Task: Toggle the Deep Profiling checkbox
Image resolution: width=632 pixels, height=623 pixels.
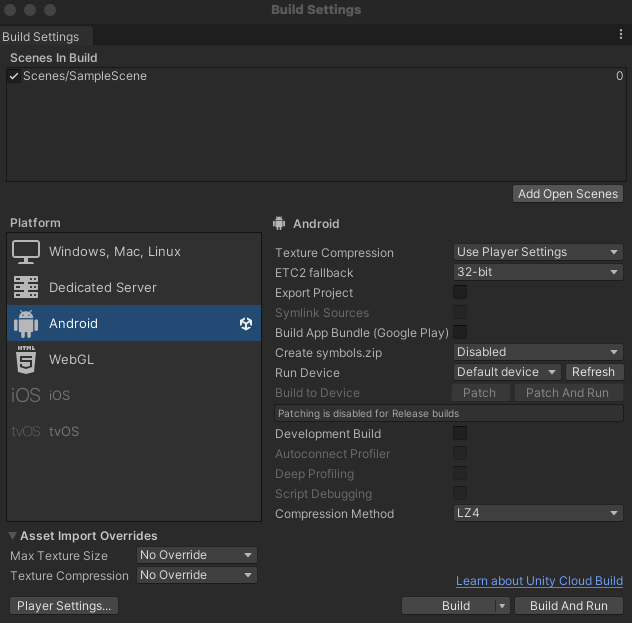Action: point(460,473)
